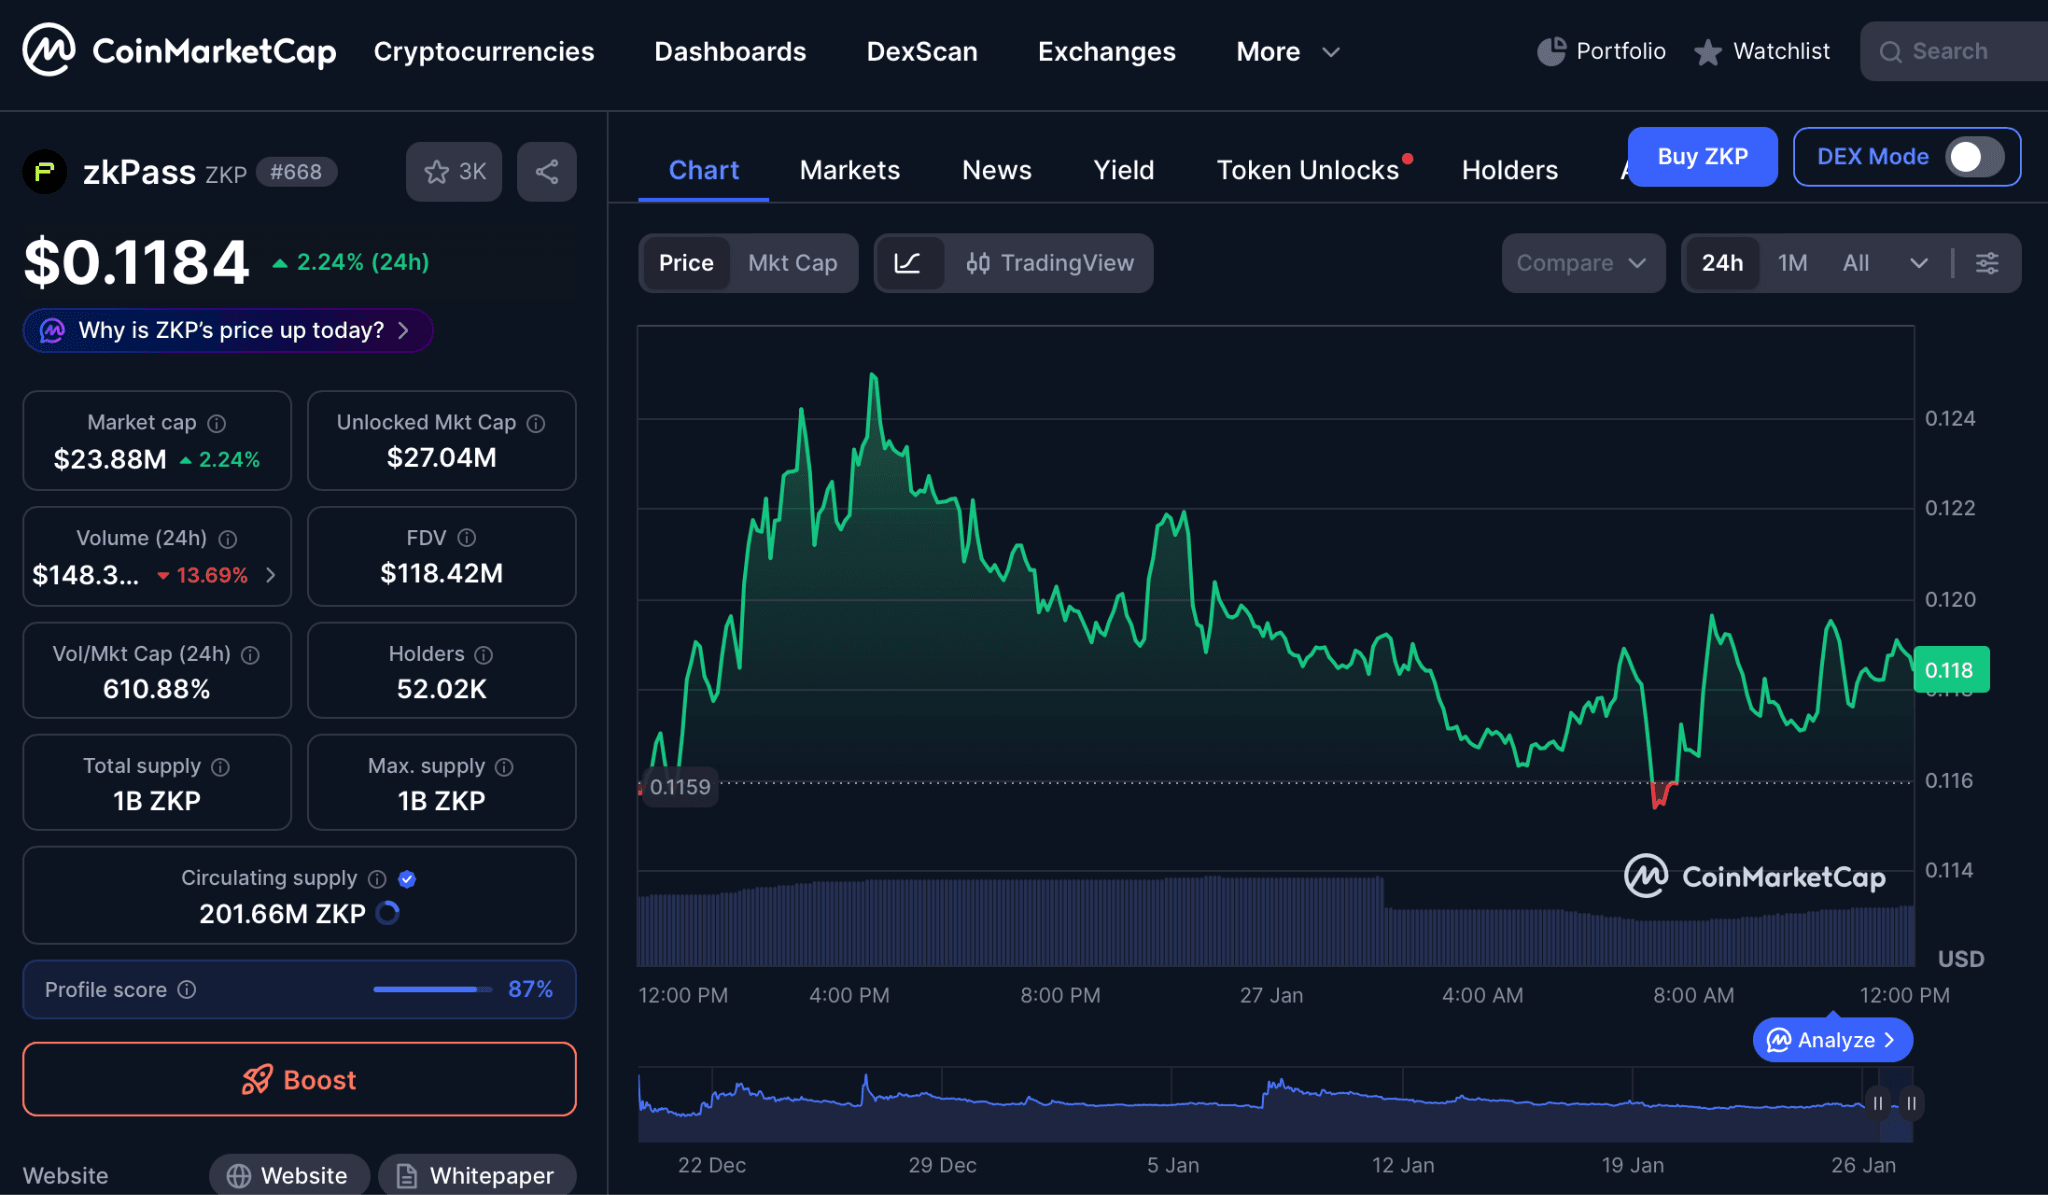Open the Compare dropdown

click(x=1583, y=263)
